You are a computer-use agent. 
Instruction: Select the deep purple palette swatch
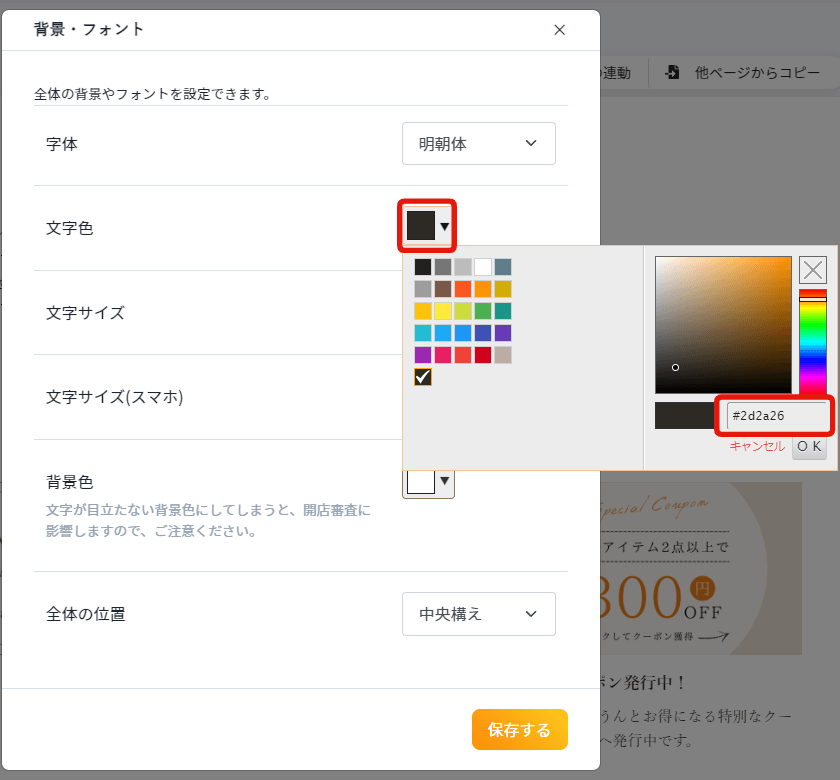tap(502, 333)
